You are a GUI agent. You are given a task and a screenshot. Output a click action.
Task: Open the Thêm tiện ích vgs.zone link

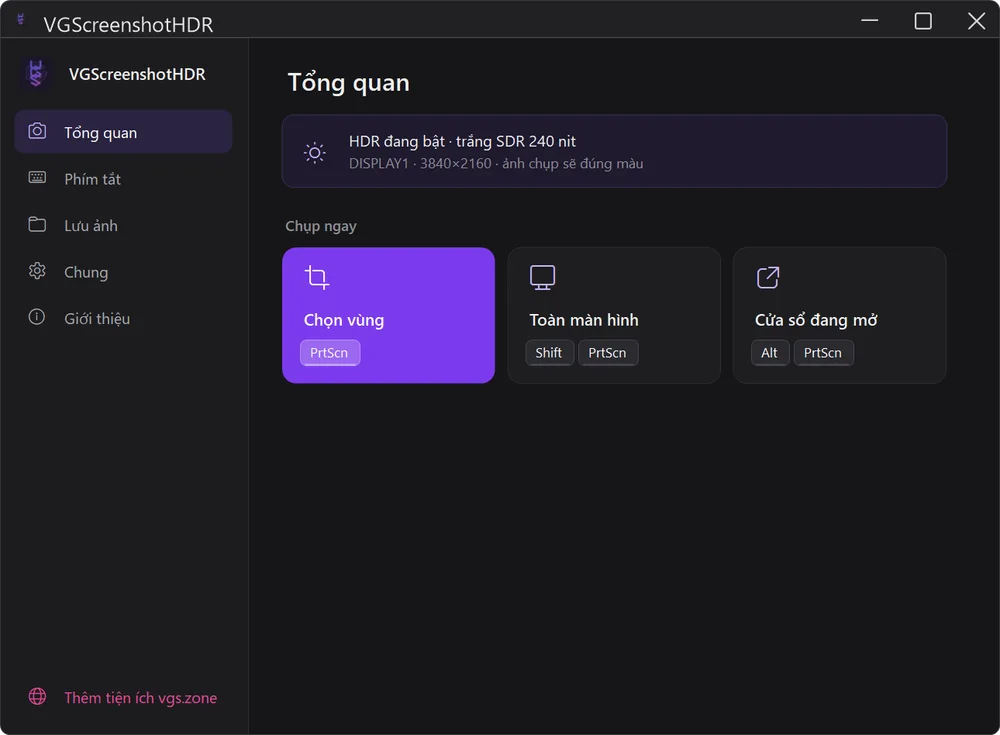[123, 697]
